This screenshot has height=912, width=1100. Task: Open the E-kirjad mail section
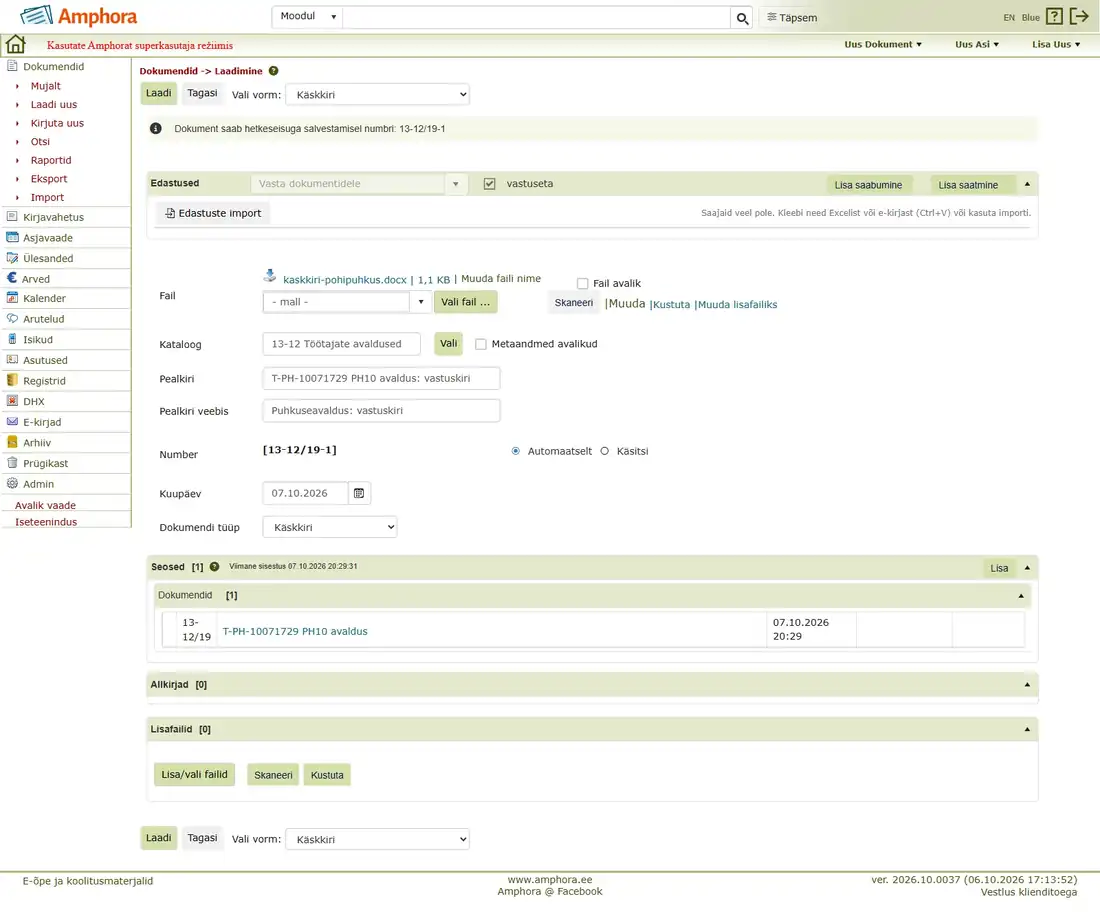[42, 422]
